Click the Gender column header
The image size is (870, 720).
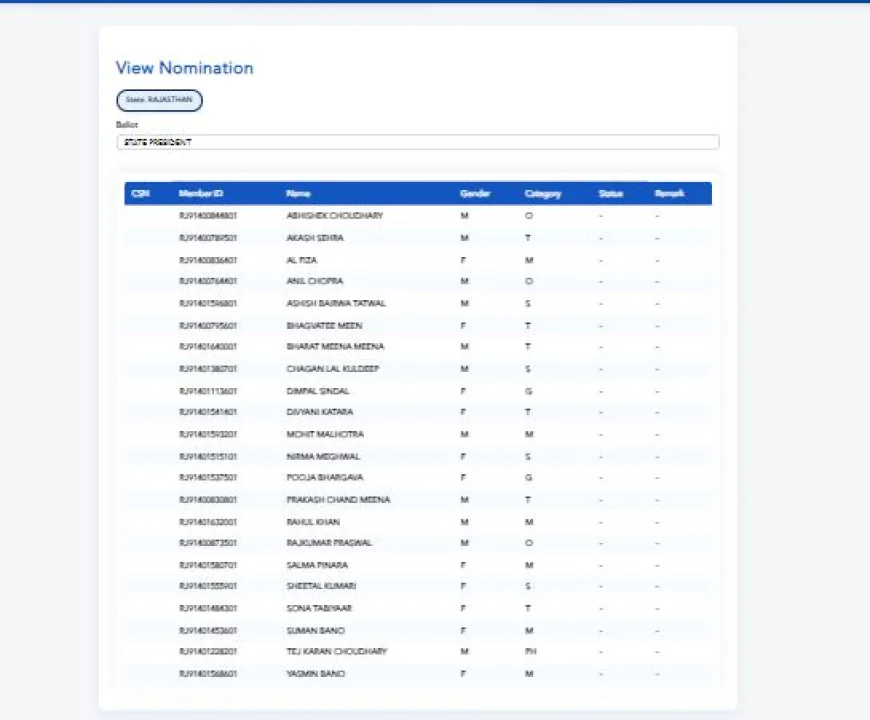pyautogui.click(x=474, y=194)
